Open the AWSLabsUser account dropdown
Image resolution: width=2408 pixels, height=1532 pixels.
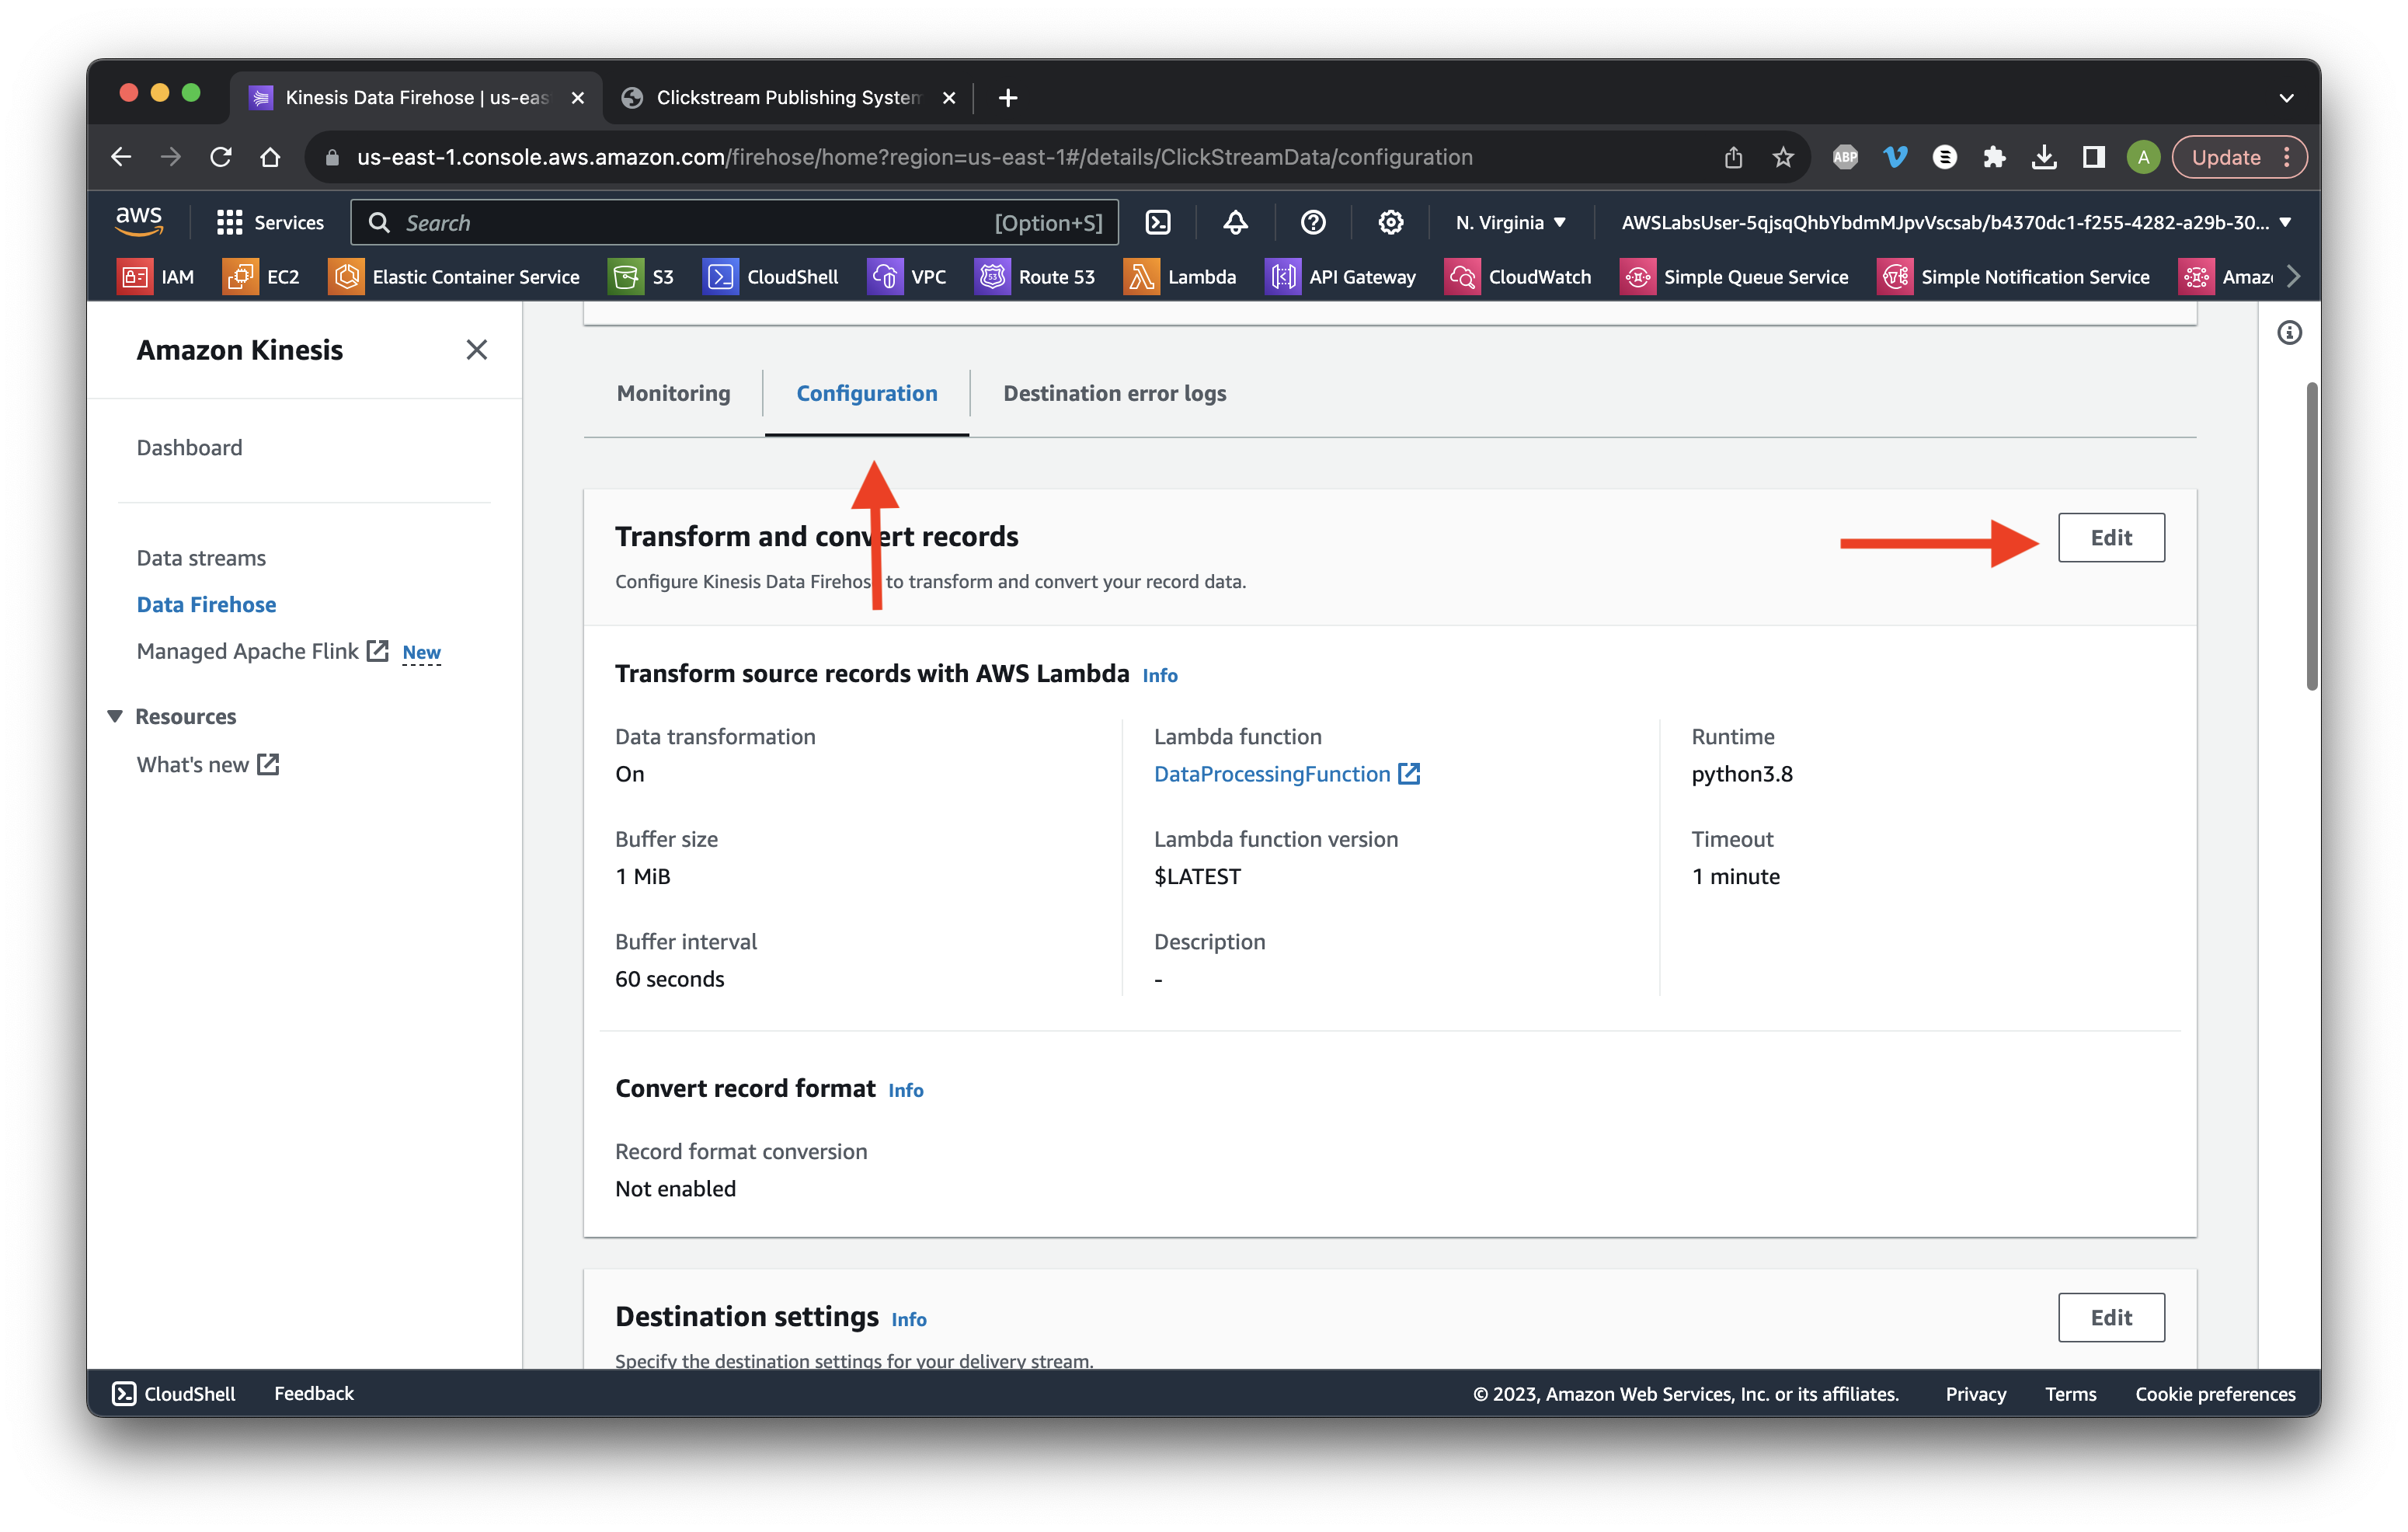point(1956,222)
